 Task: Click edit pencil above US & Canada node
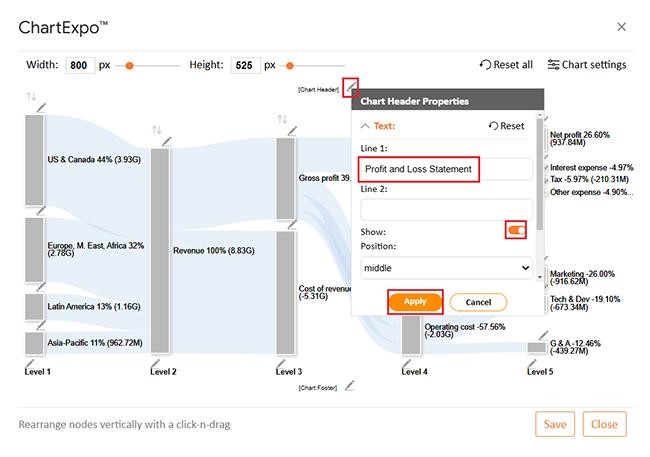[x=41, y=106]
